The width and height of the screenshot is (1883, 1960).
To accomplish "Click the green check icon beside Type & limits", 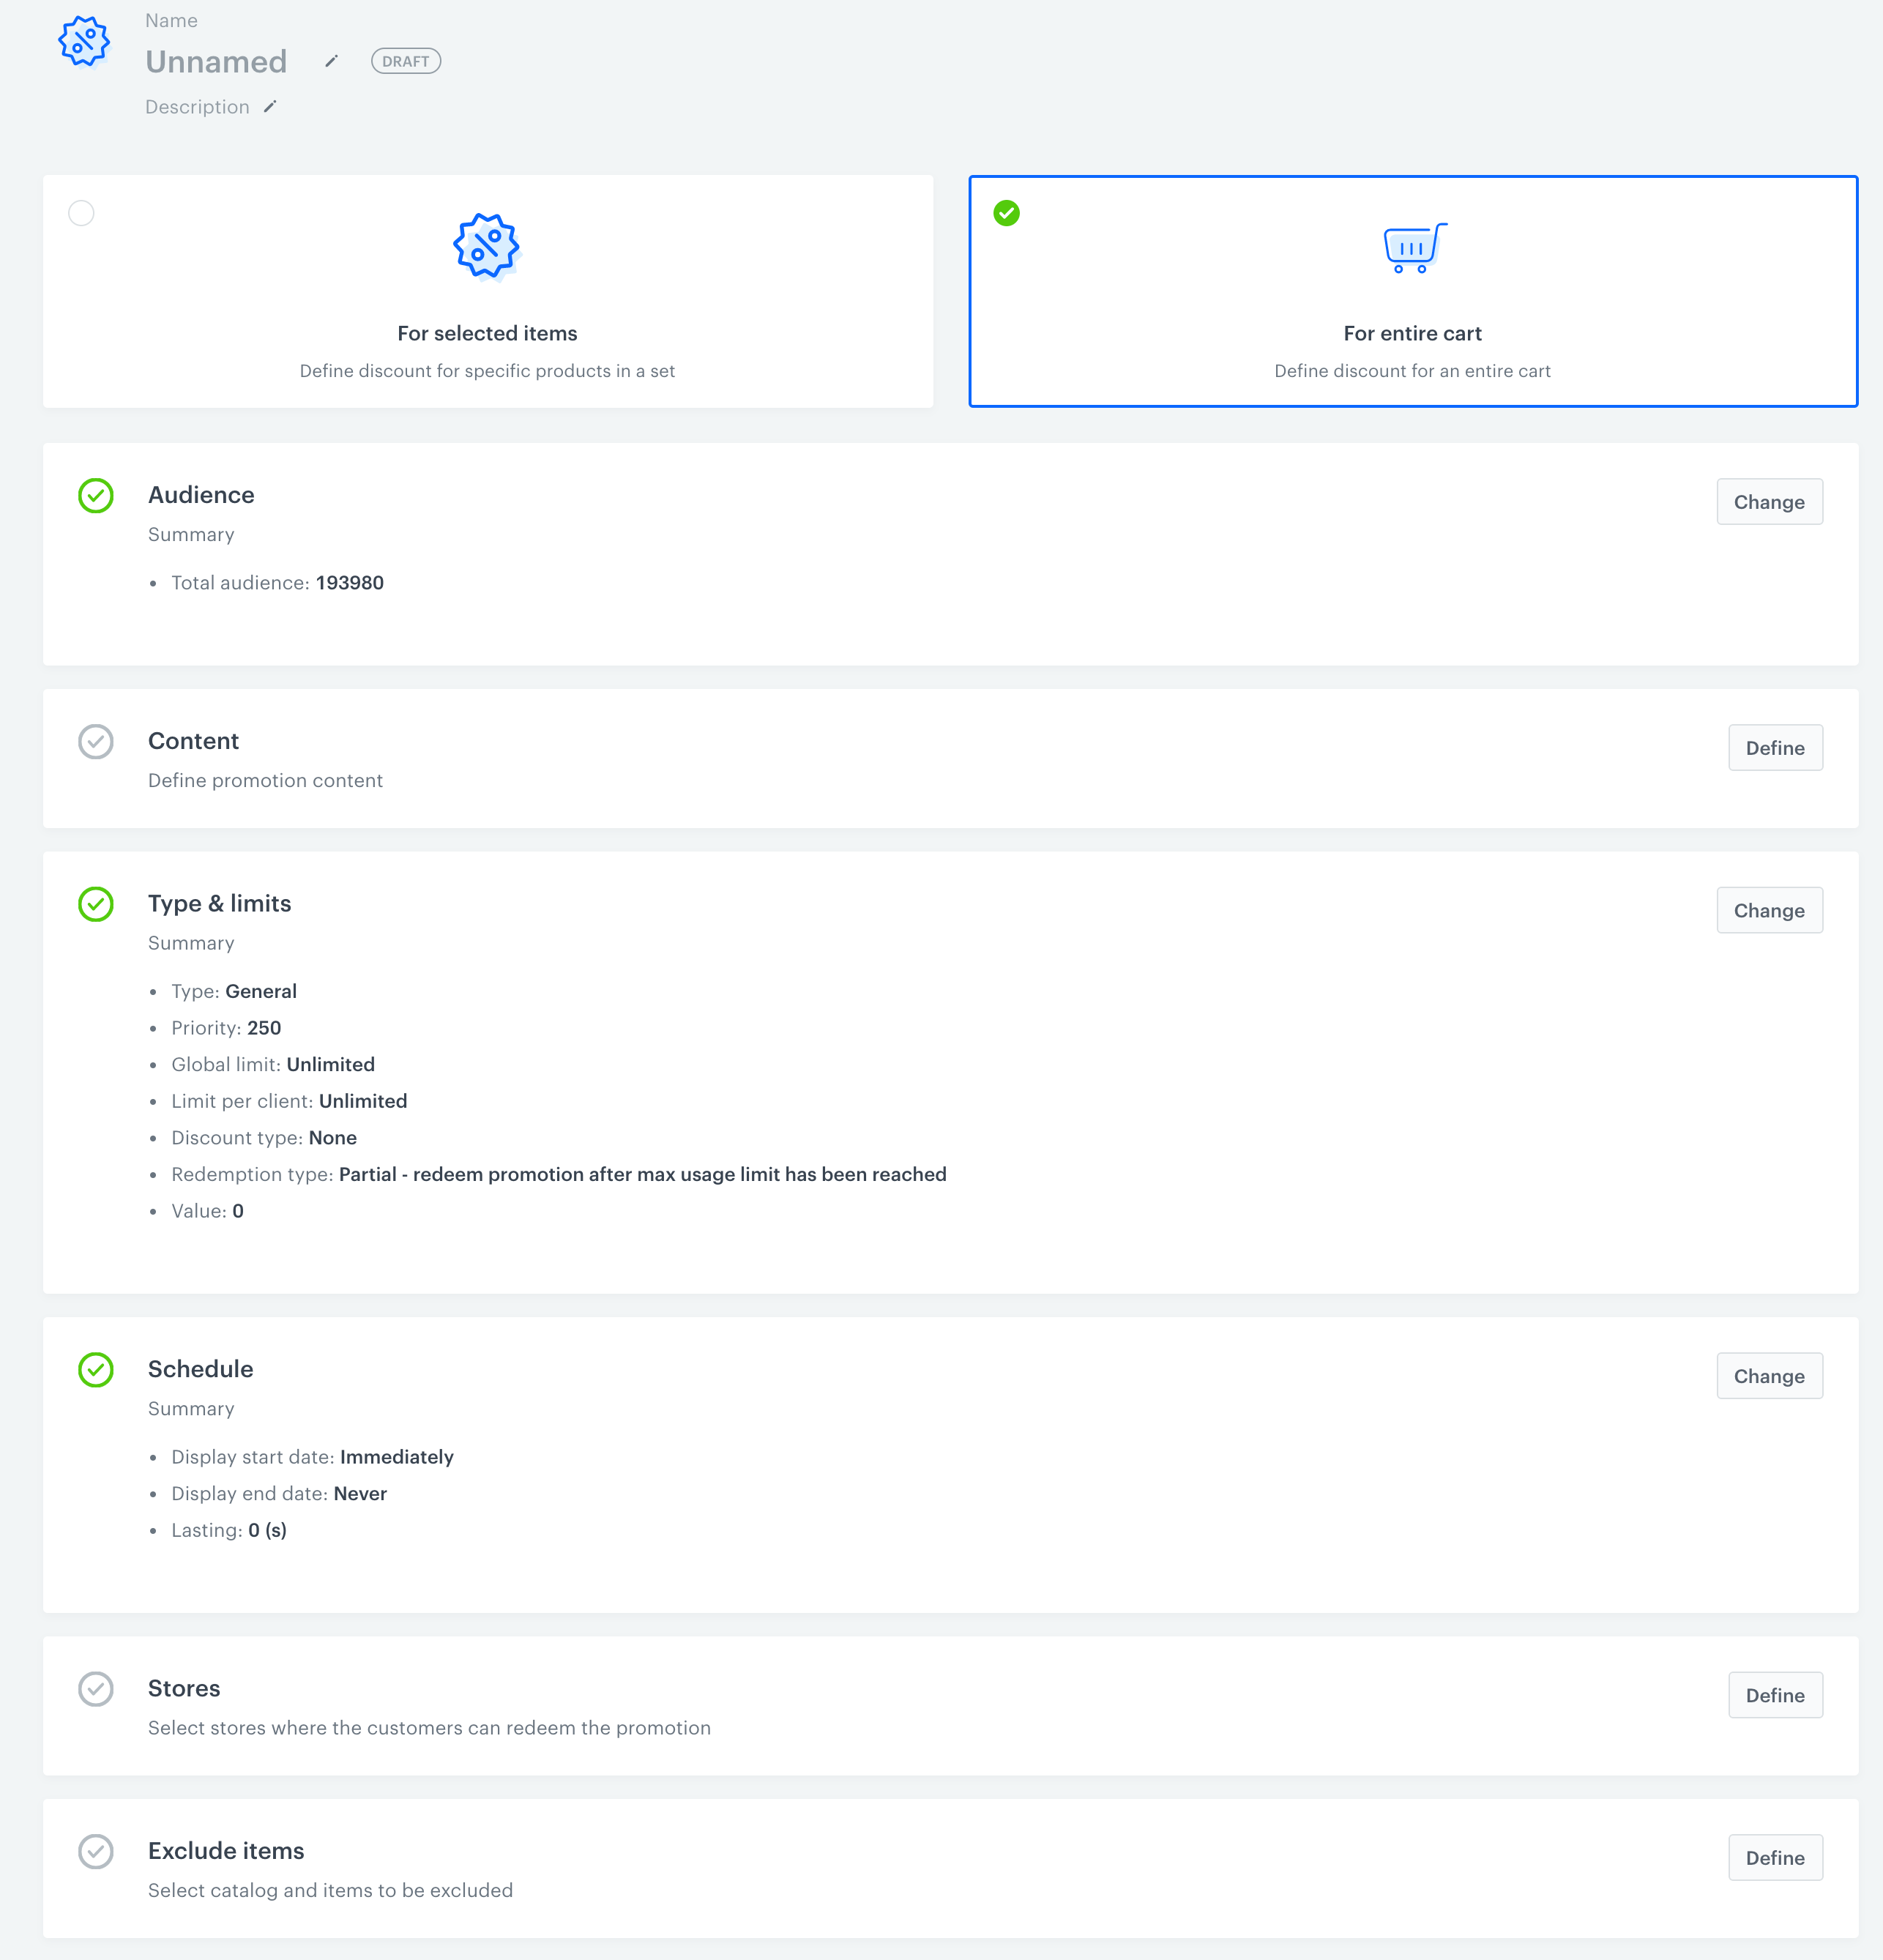I will point(96,904).
